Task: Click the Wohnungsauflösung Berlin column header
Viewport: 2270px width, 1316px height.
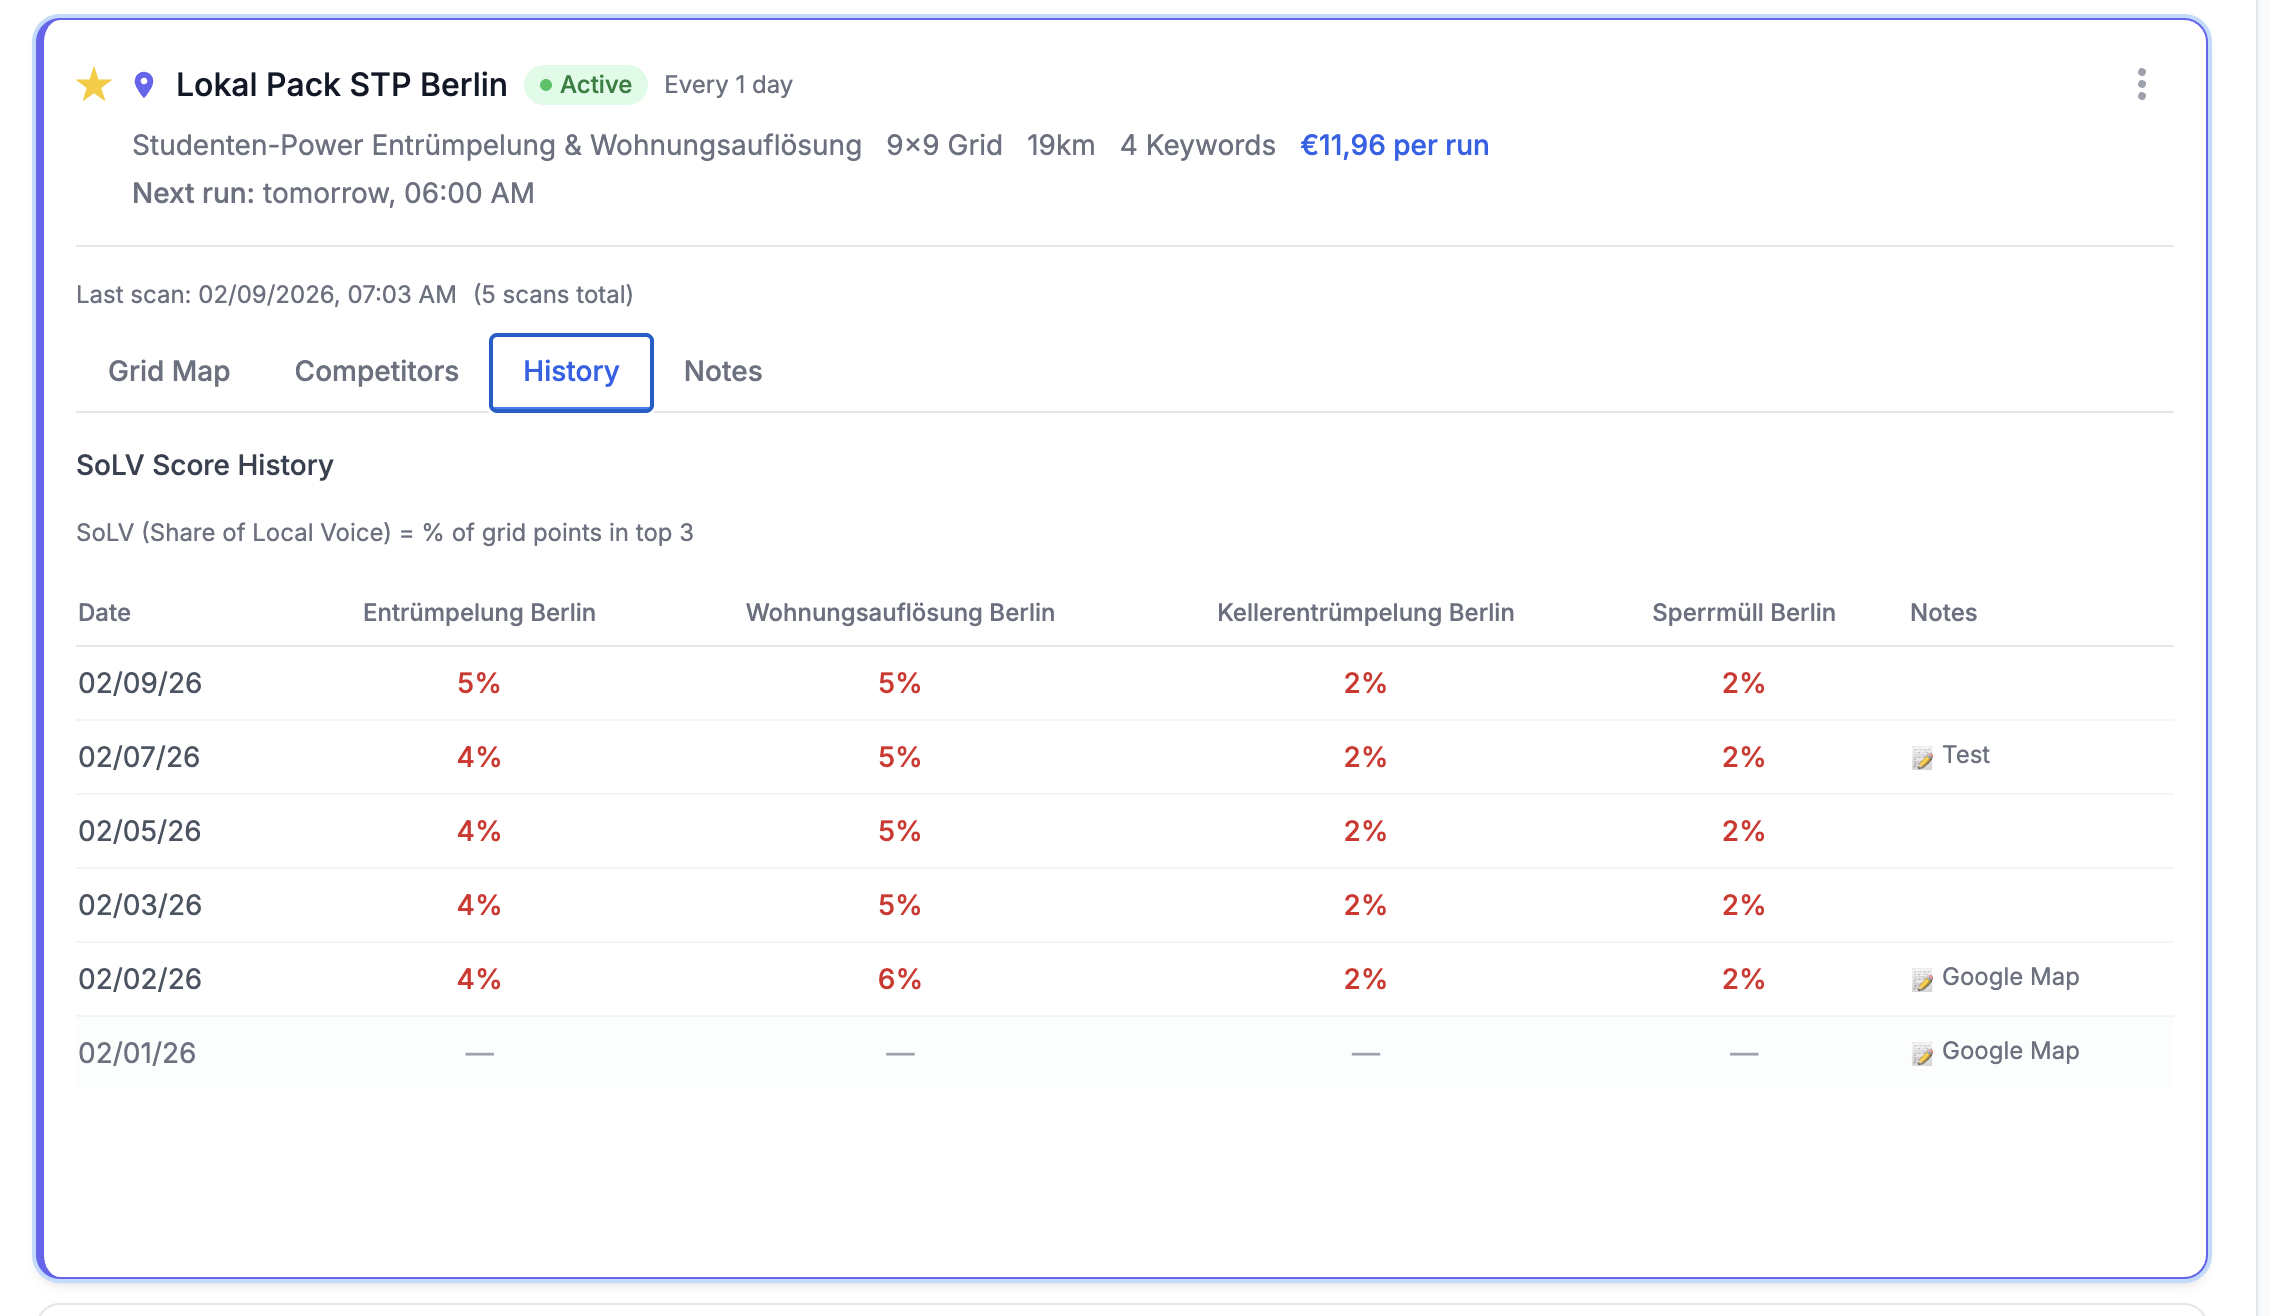Action: pyautogui.click(x=900, y=613)
